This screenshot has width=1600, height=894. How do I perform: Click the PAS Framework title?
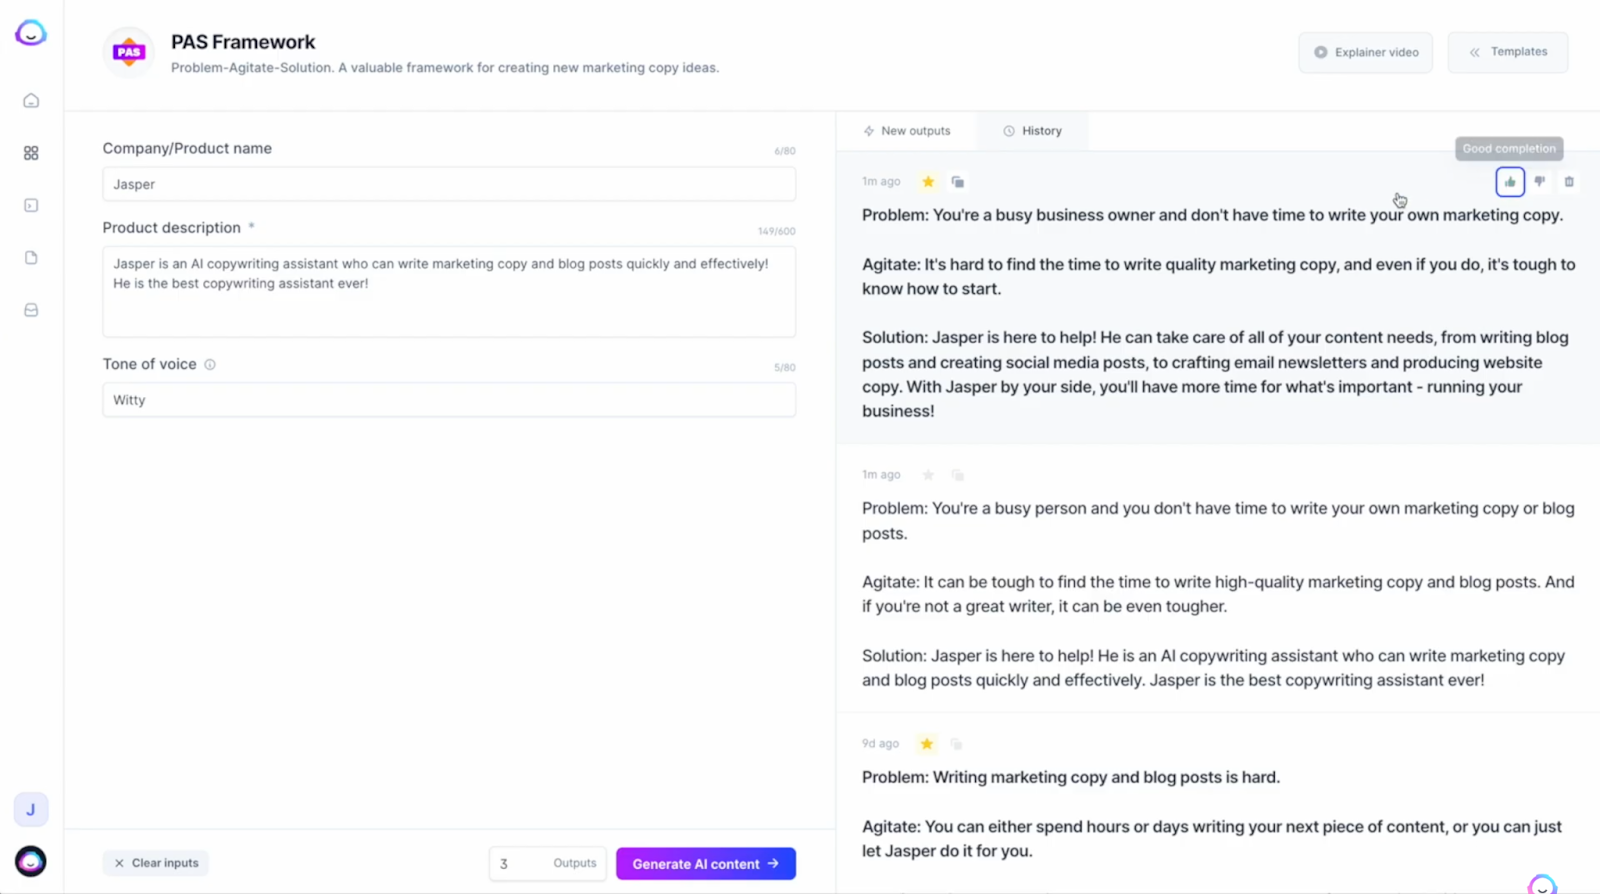tap(243, 42)
